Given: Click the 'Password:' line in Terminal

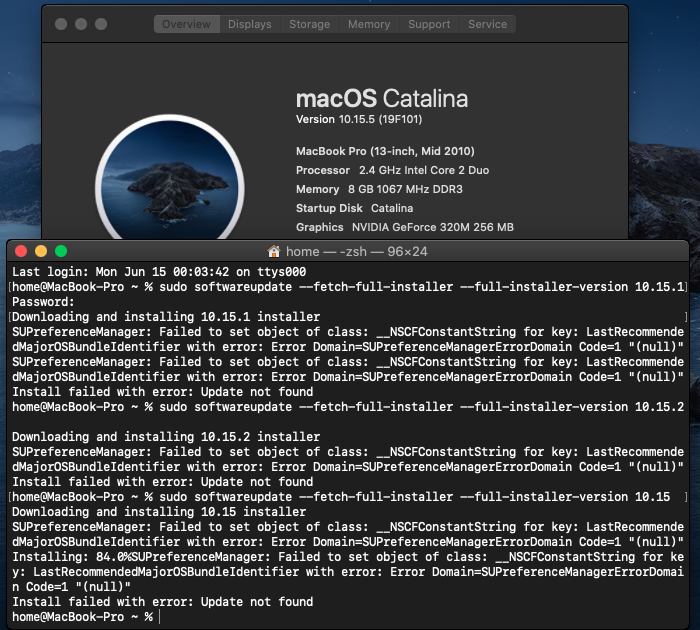Looking at the screenshot, I should [43, 302].
